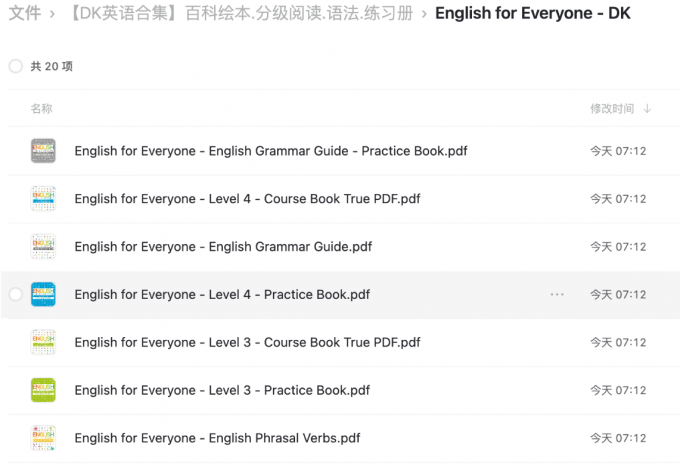Open more options for Level 4 Practice Book

(557, 295)
